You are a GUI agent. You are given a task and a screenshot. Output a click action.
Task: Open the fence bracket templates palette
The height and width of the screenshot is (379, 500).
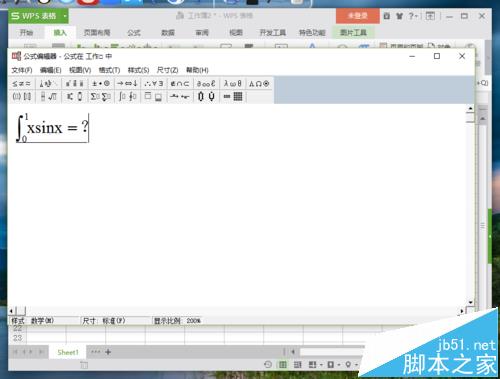tap(21, 97)
